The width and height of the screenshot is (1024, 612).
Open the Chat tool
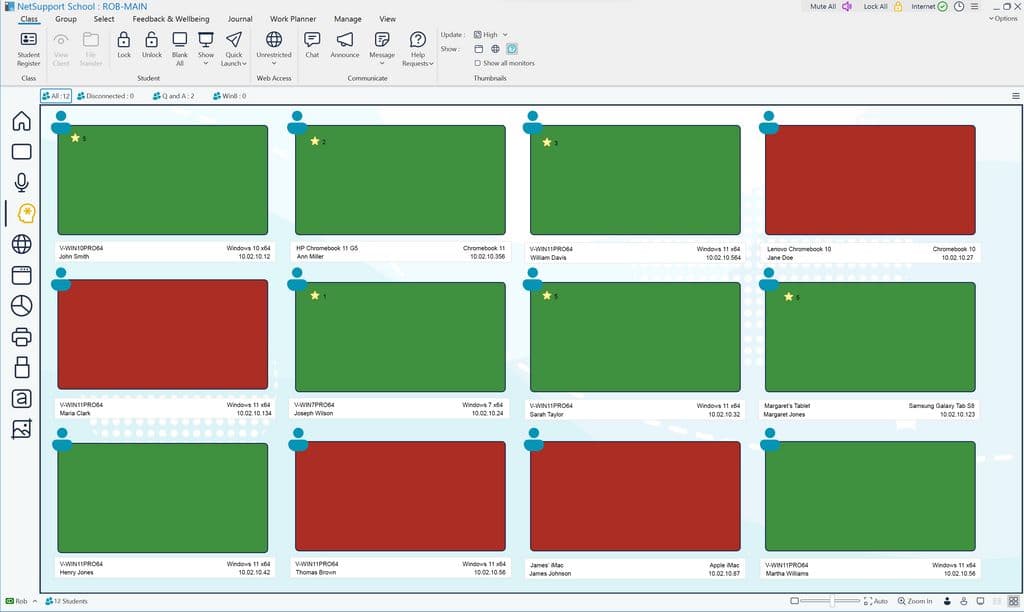tap(312, 44)
